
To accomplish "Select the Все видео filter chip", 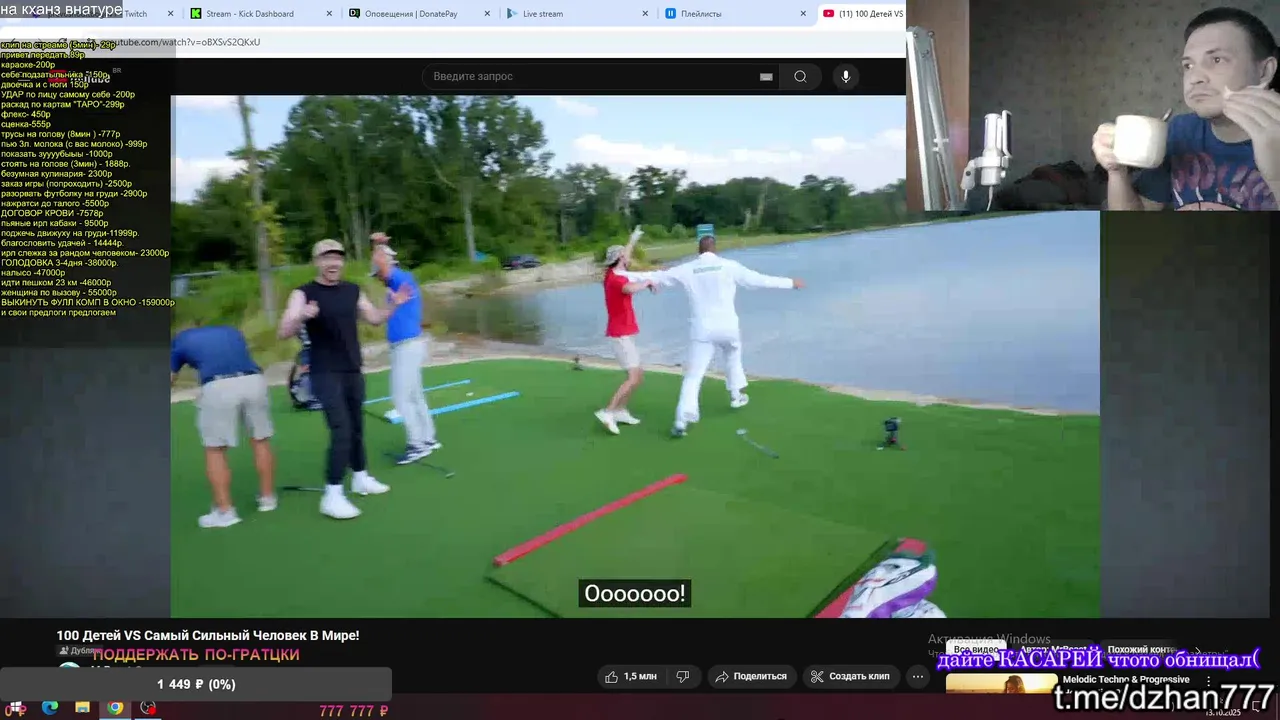I will coord(976,650).
